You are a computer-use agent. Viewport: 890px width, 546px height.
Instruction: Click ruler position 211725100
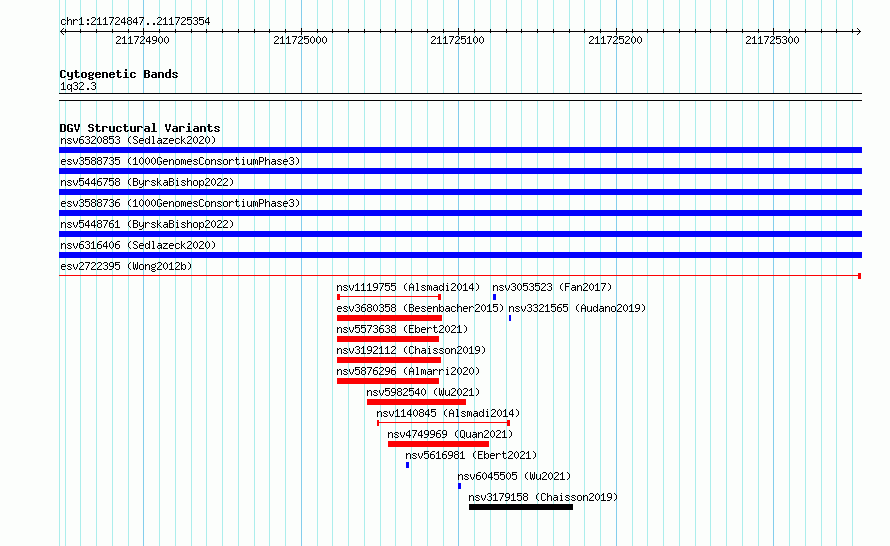pyautogui.click(x=457, y=40)
